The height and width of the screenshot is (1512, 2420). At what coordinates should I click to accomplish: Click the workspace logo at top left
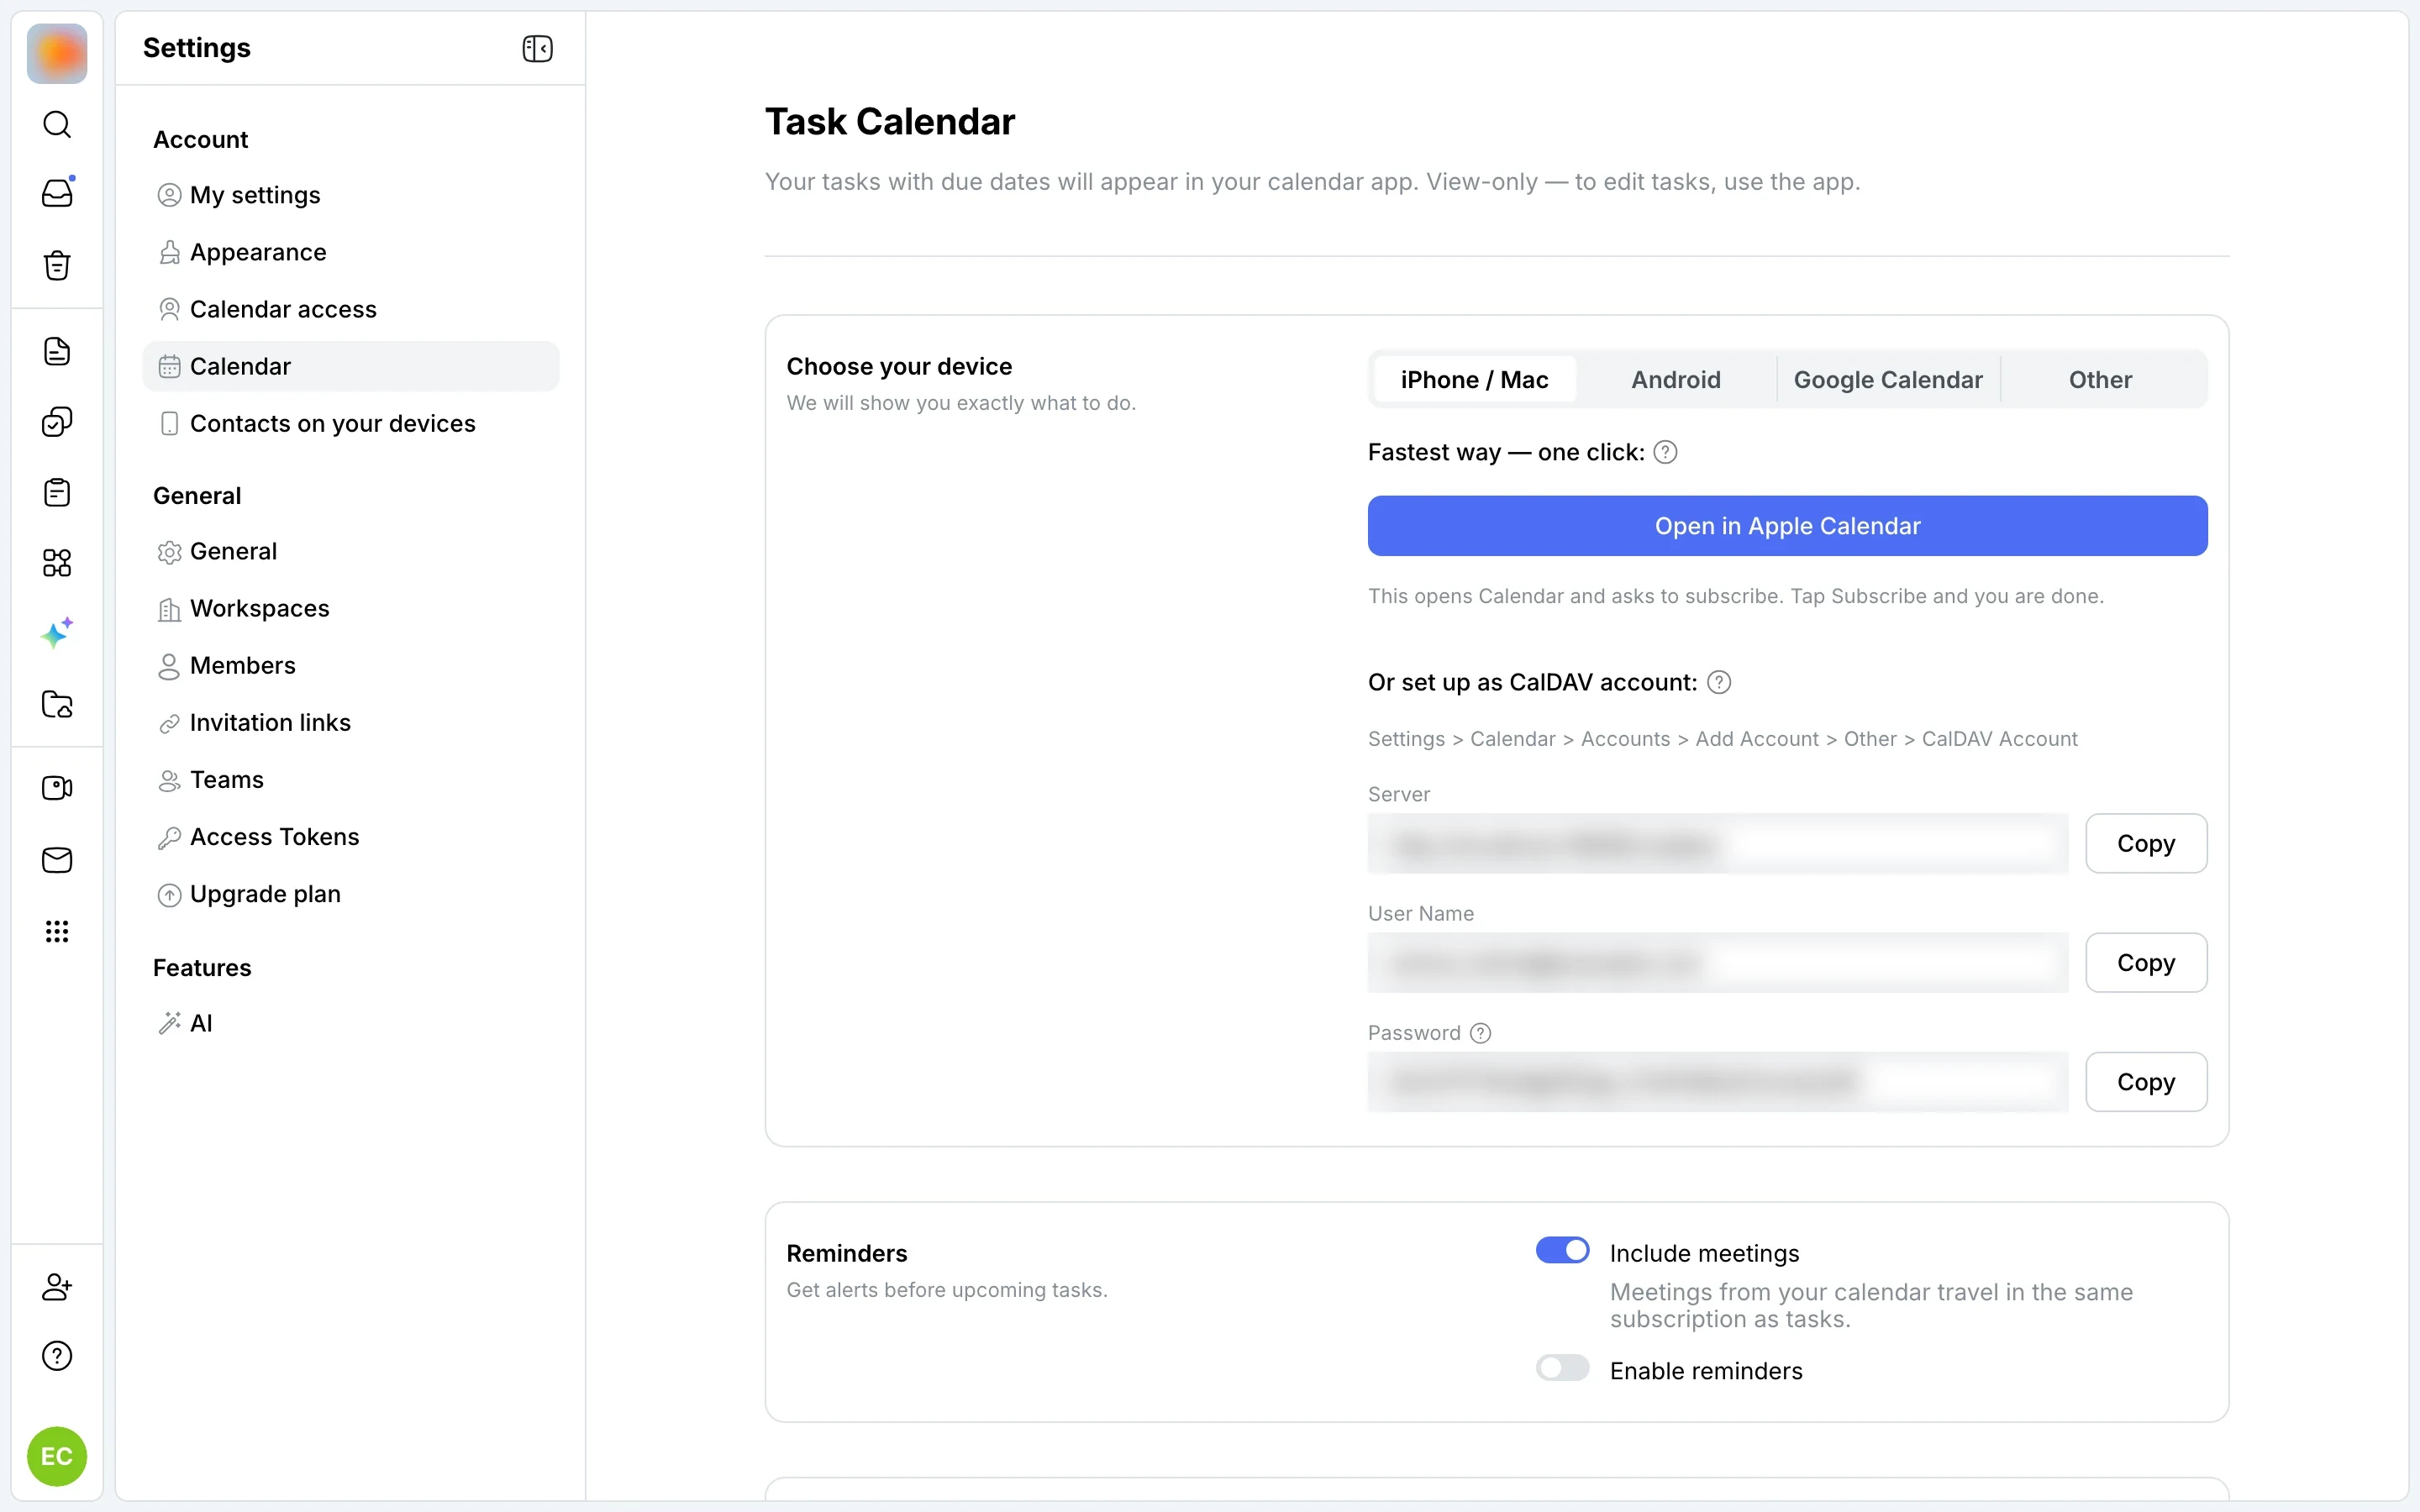(57, 54)
